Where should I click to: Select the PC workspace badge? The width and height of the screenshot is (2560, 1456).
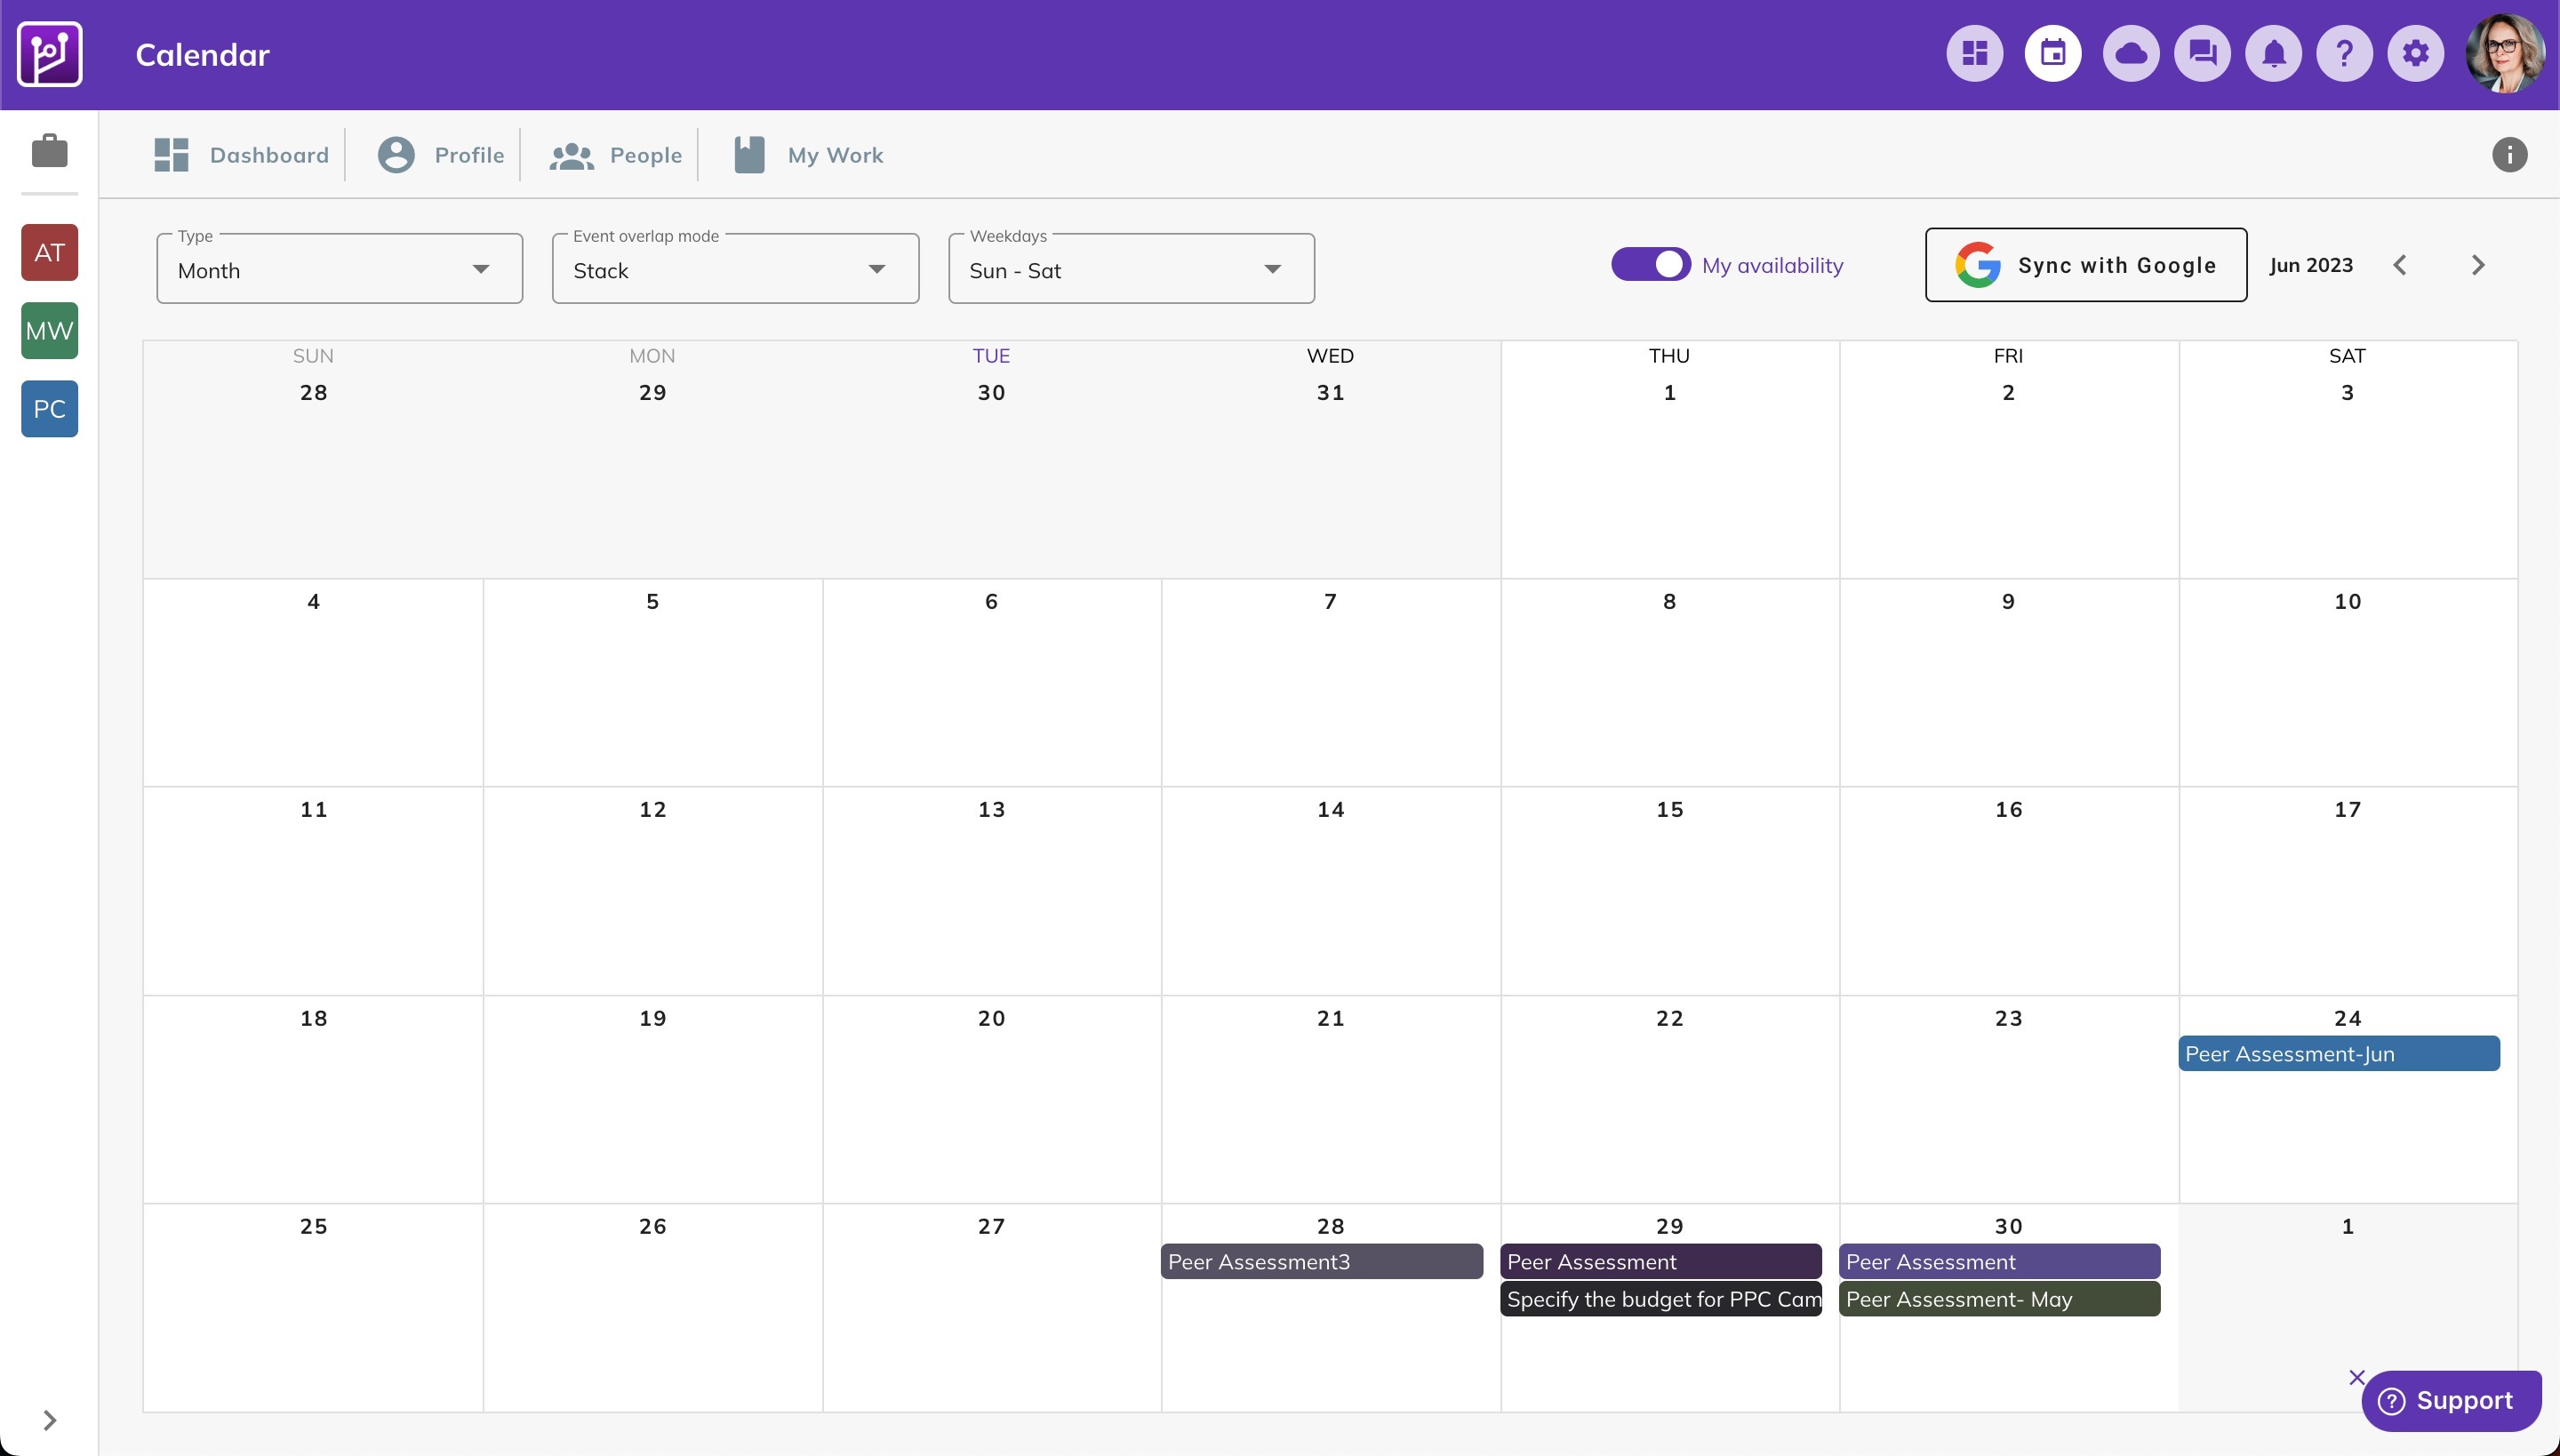[x=49, y=409]
